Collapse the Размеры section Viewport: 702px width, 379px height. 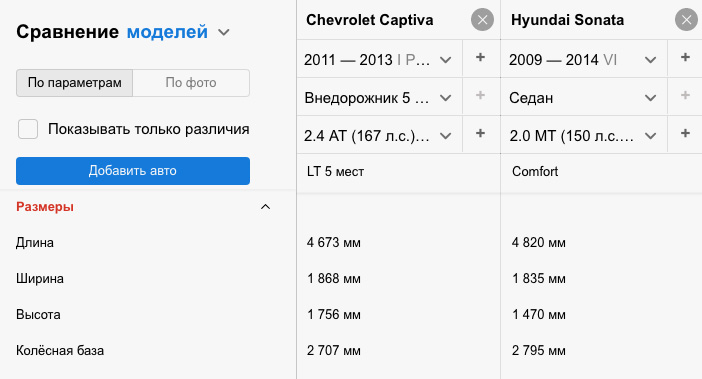click(x=265, y=207)
